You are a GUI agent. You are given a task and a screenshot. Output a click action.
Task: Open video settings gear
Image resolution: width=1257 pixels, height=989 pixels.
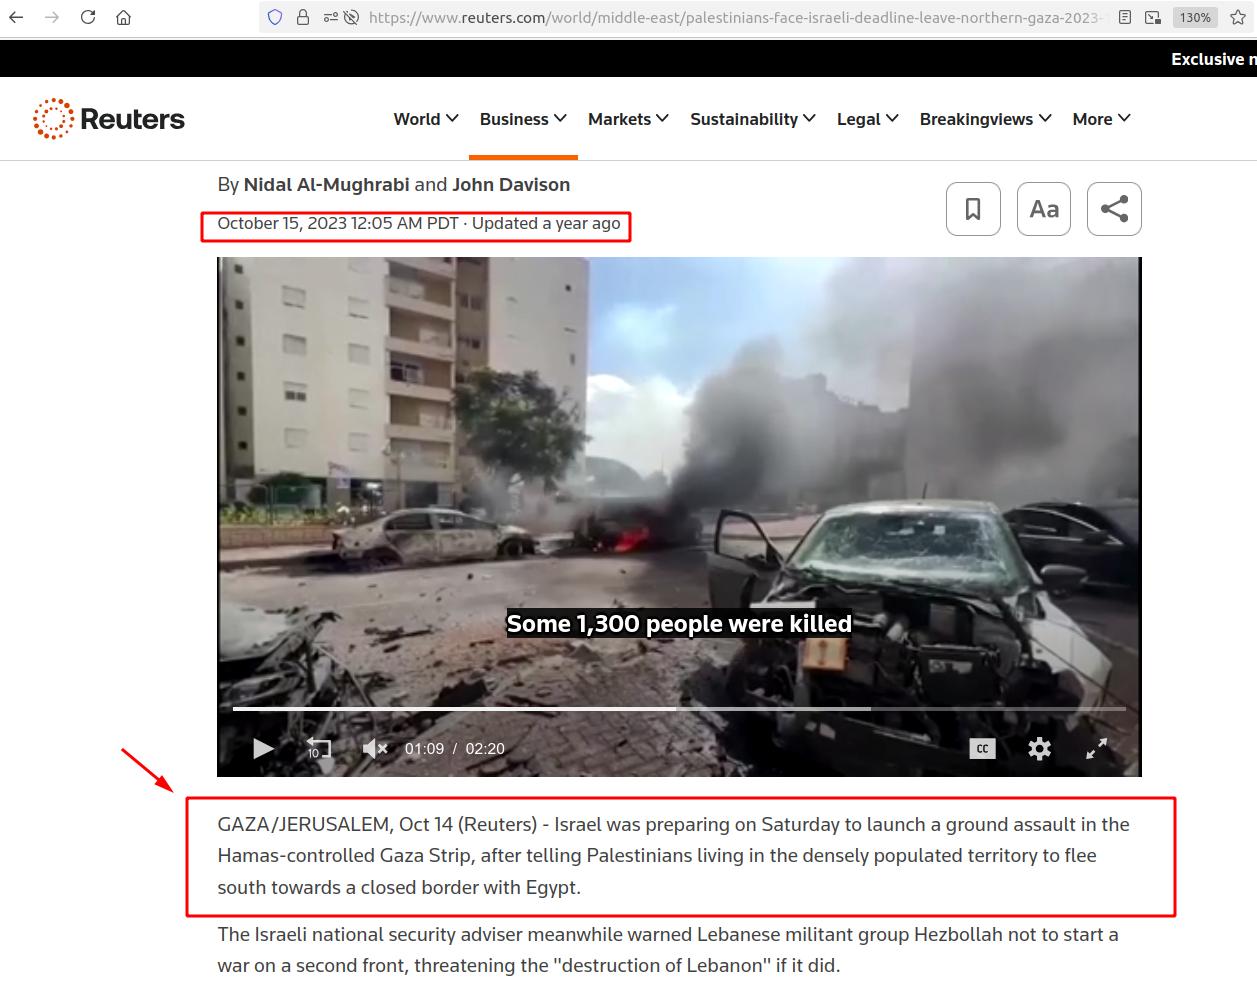(x=1039, y=749)
